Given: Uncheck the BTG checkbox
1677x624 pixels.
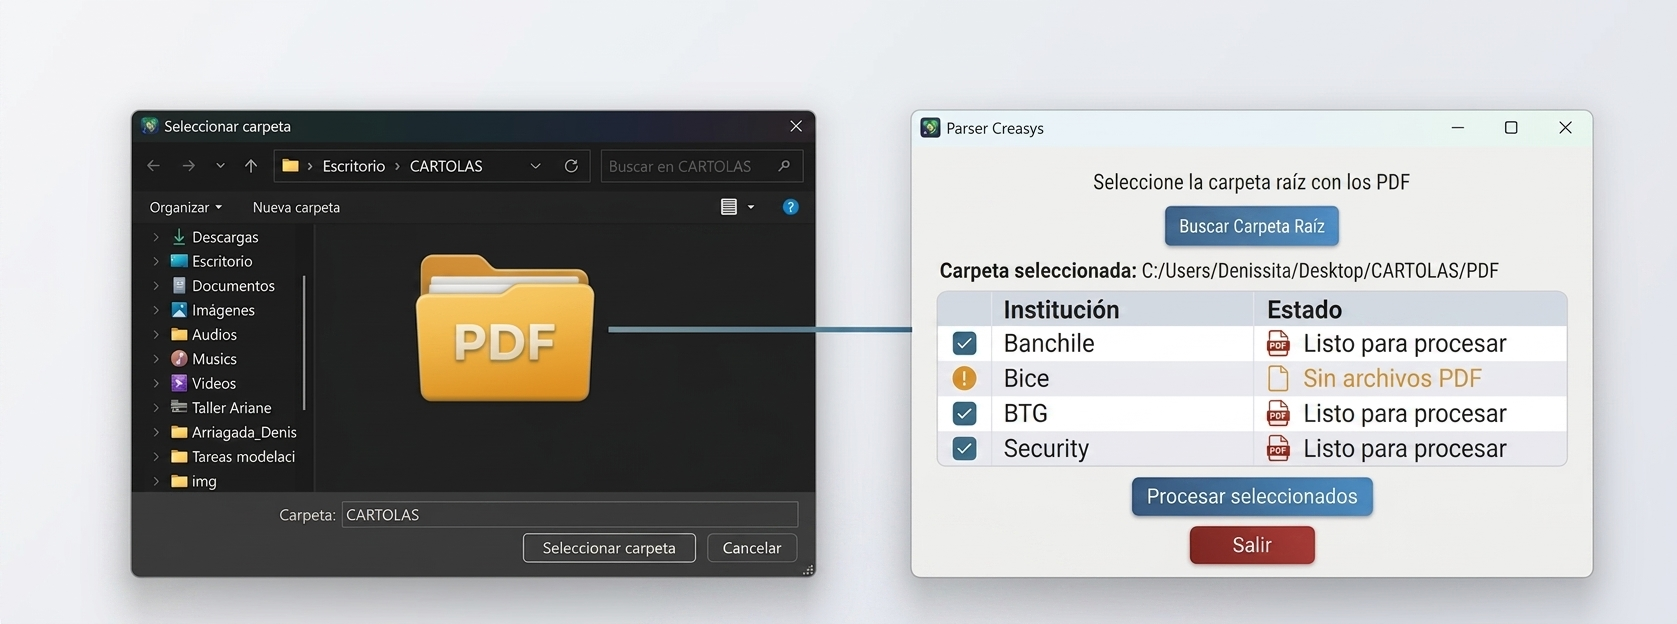Looking at the screenshot, I should point(964,413).
